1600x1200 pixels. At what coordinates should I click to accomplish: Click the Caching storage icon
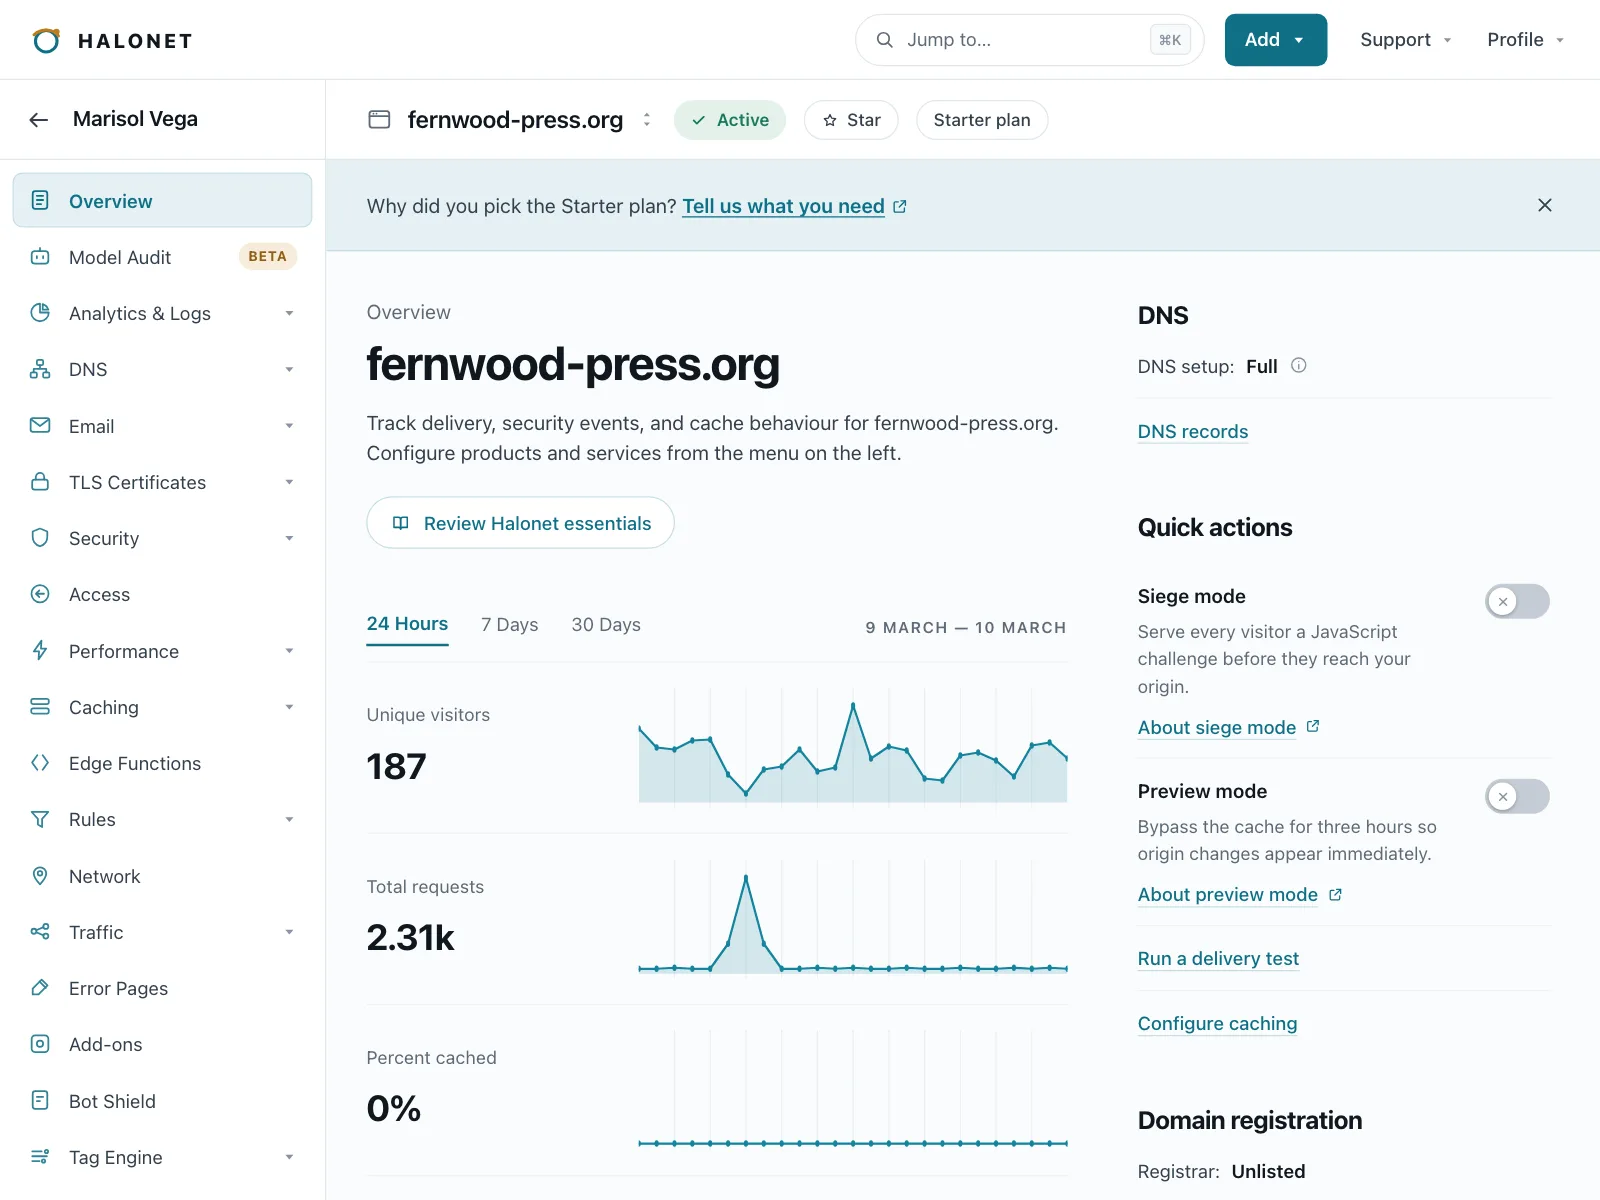(x=40, y=707)
